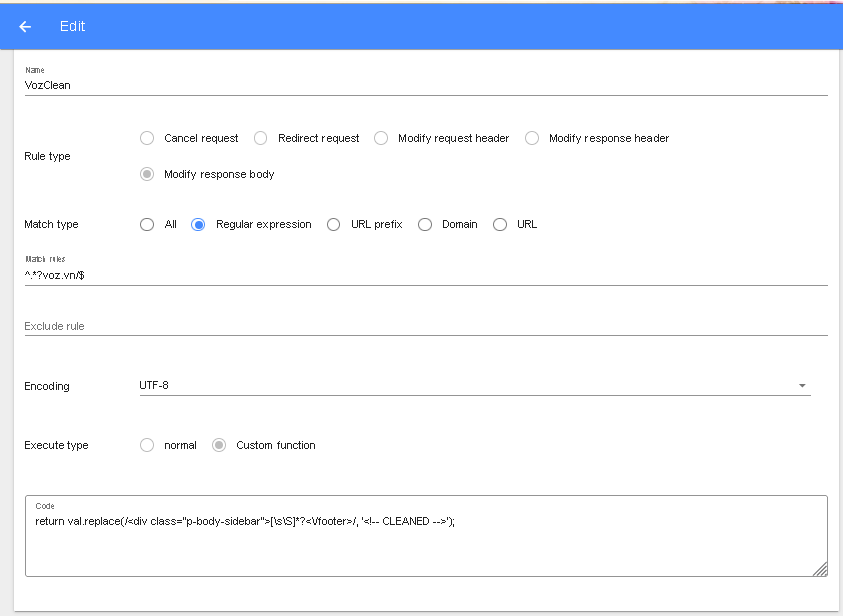Screen dimensions: 843x616
Task: Choose Modify request header rule type
Action: [x=381, y=138]
